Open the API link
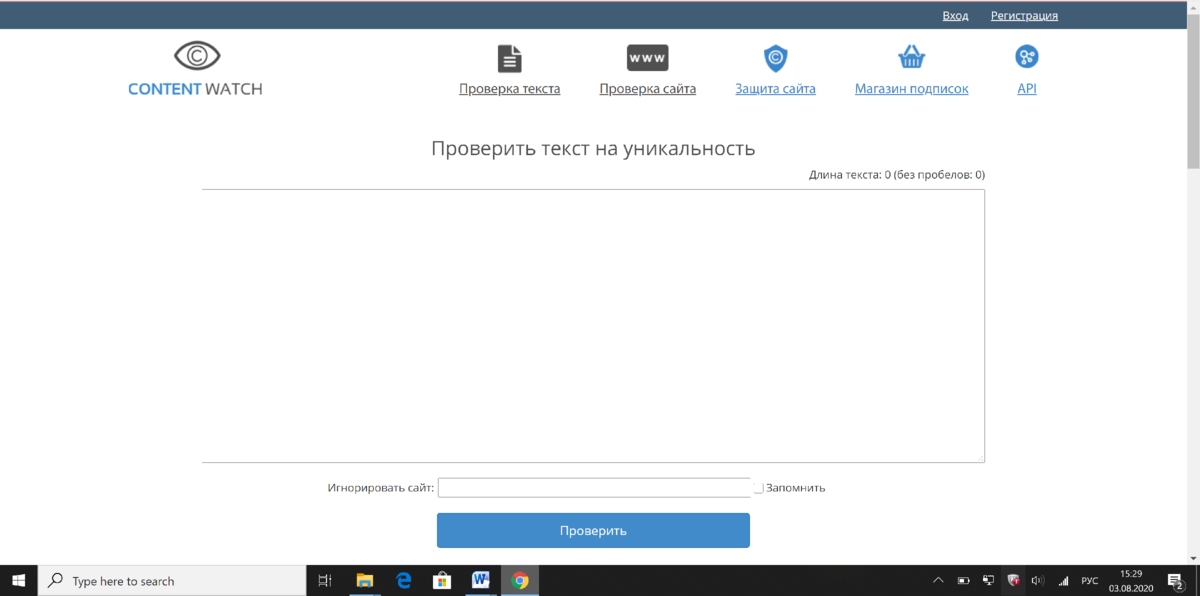Viewport: 1200px width, 596px height. coord(1027,89)
